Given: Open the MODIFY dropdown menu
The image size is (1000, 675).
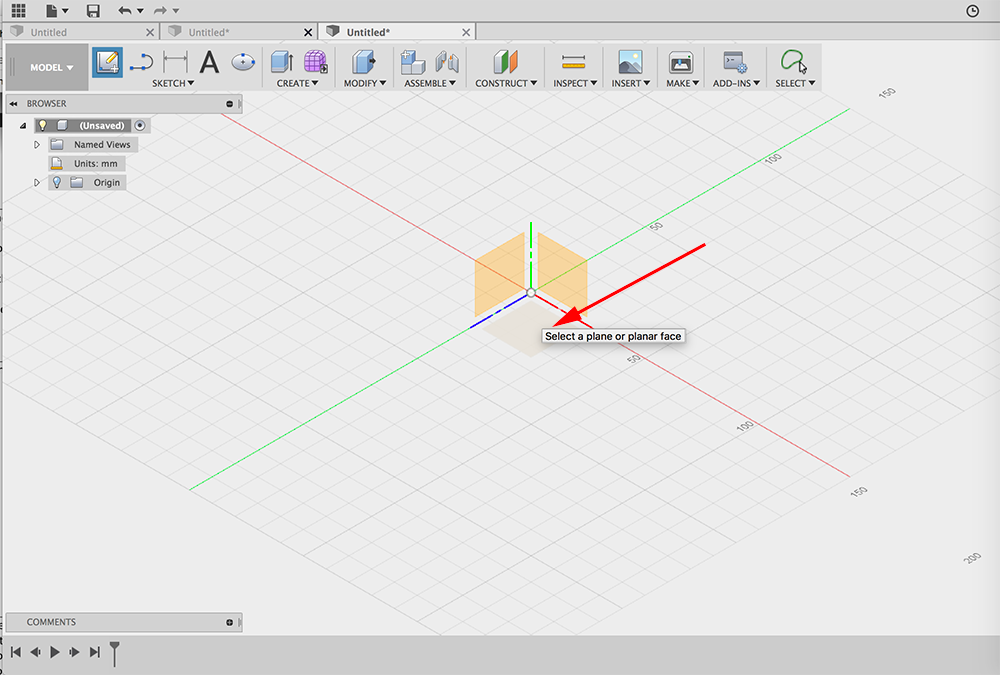Looking at the screenshot, I should click(365, 83).
